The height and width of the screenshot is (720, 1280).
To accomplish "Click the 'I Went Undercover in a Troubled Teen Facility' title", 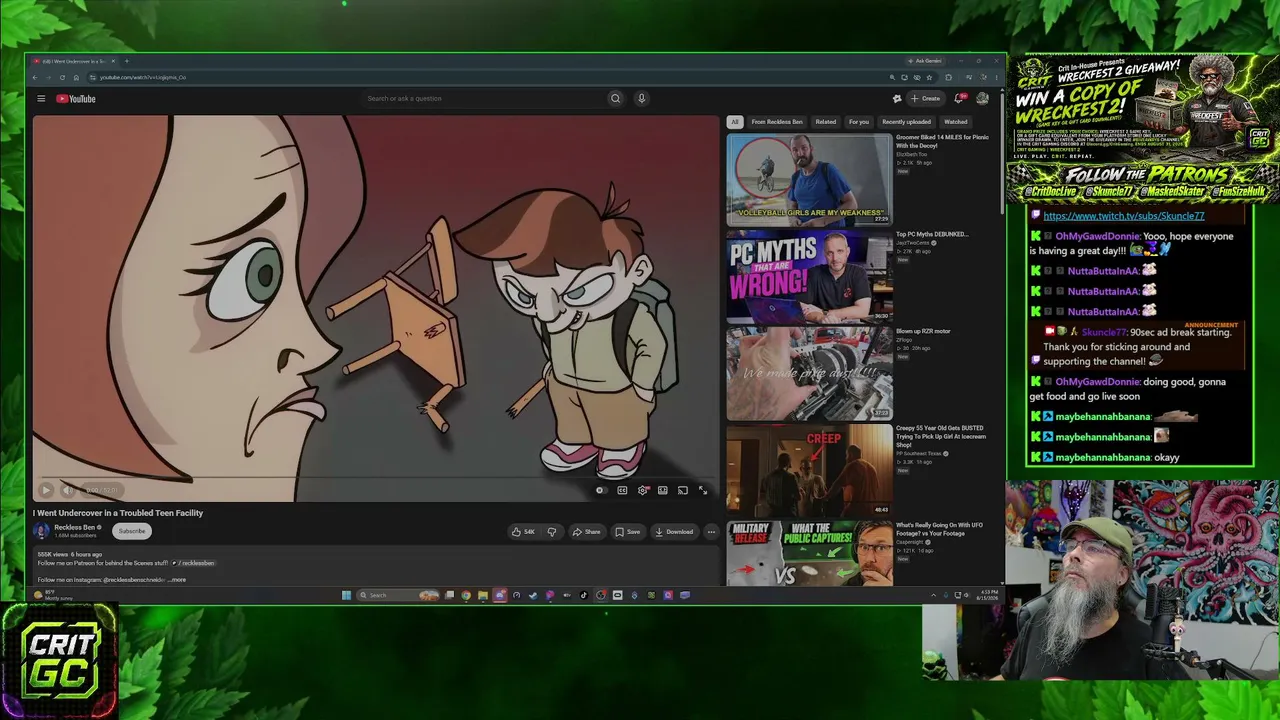I will pyautogui.click(x=118, y=513).
